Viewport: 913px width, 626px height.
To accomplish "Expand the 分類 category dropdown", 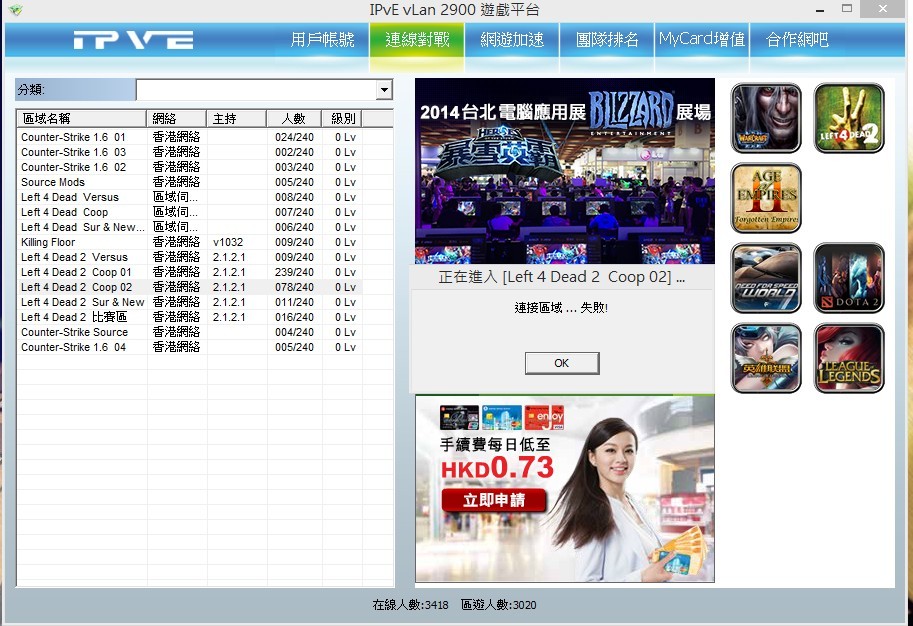I will (384, 90).
